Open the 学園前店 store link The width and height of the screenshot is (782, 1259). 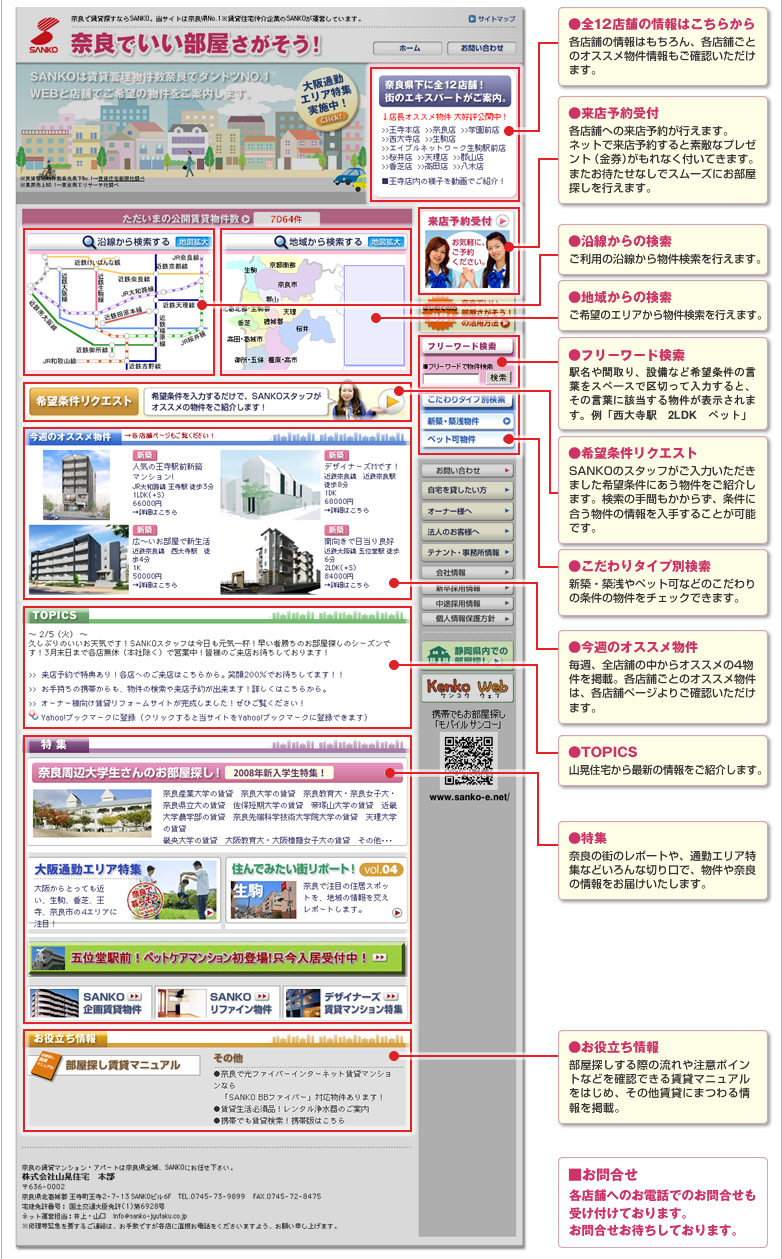point(481,130)
